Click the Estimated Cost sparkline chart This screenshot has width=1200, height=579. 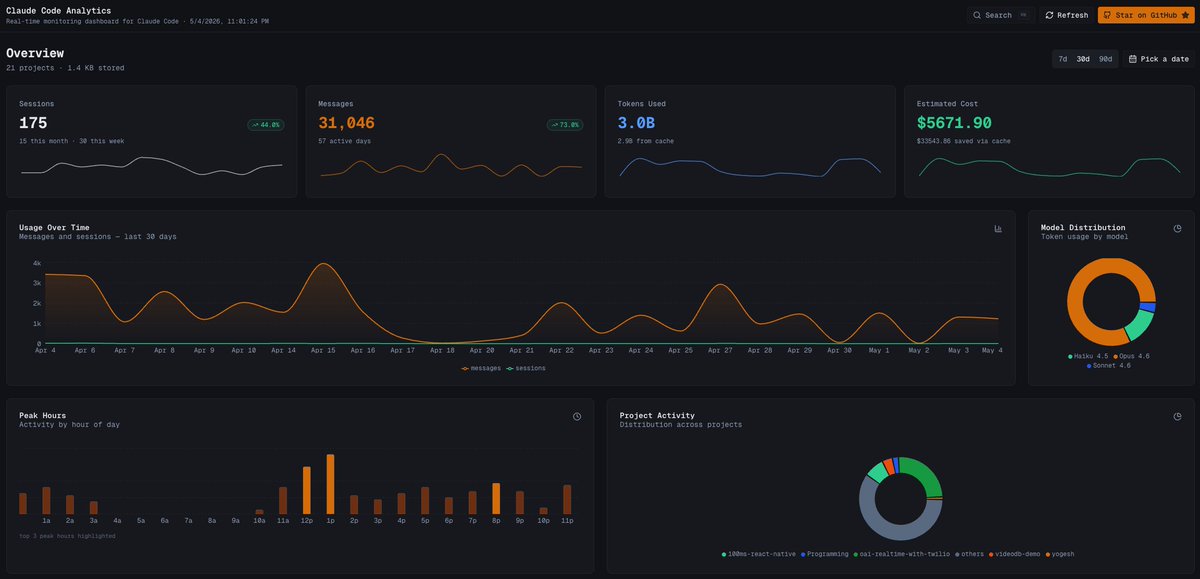pyautogui.click(x=1049, y=167)
